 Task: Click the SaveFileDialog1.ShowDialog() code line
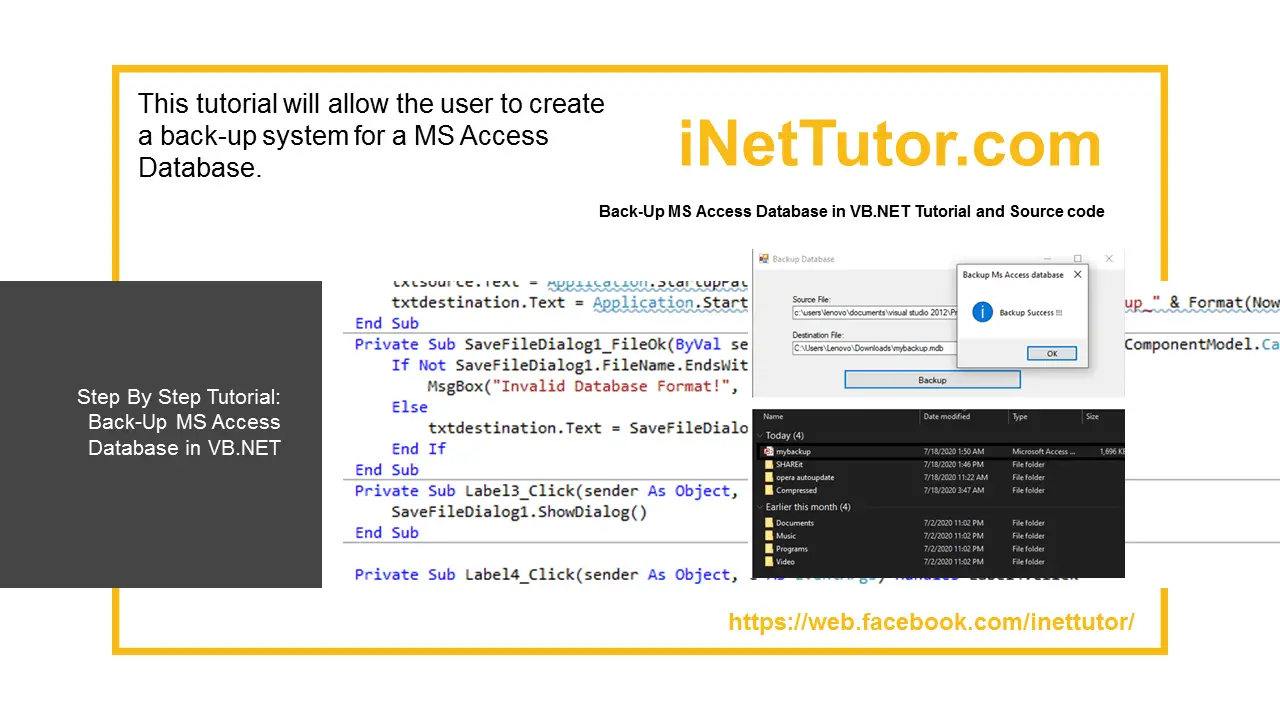519,512
